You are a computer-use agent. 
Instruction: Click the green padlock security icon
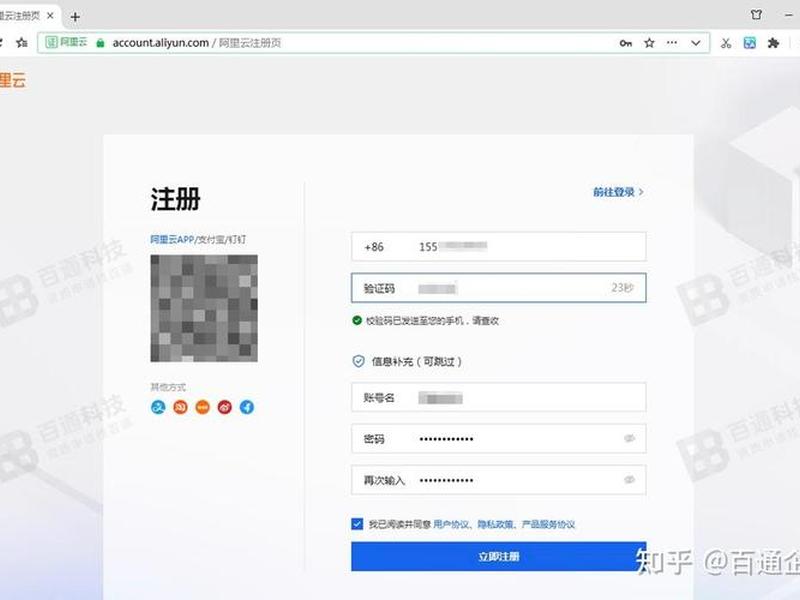(x=101, y=43)
